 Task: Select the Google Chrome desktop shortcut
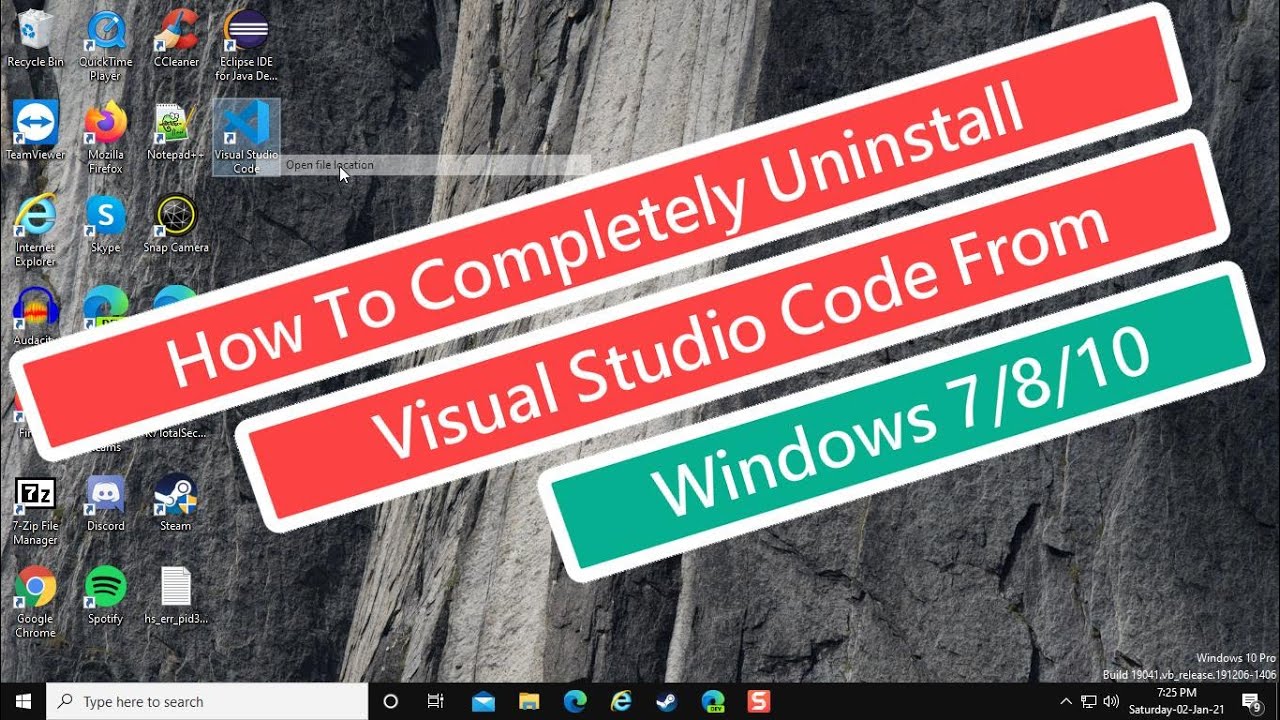35,603
